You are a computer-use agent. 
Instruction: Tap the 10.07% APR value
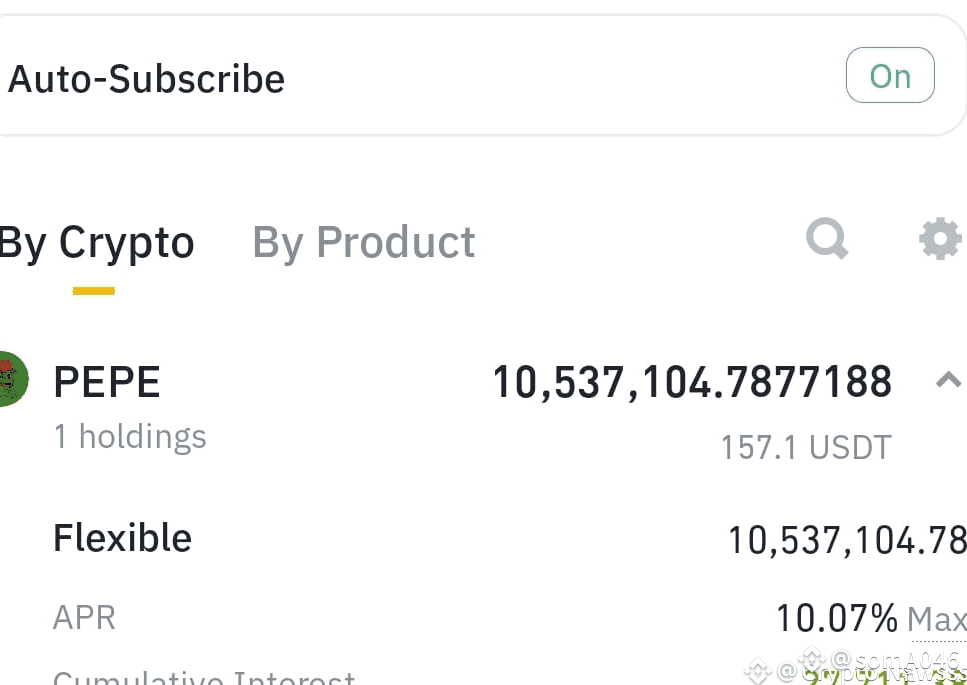pyautogui.click(x=837, y=618)
